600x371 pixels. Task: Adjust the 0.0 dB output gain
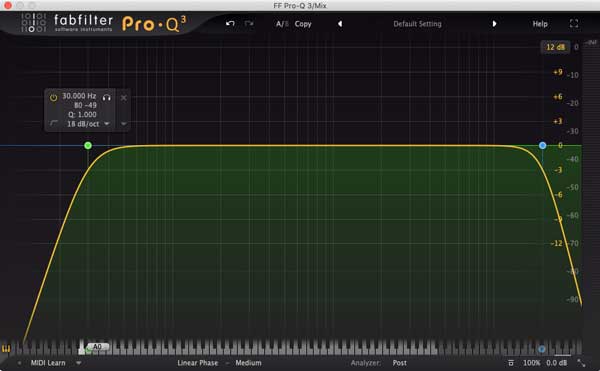[x=556, y=363]
